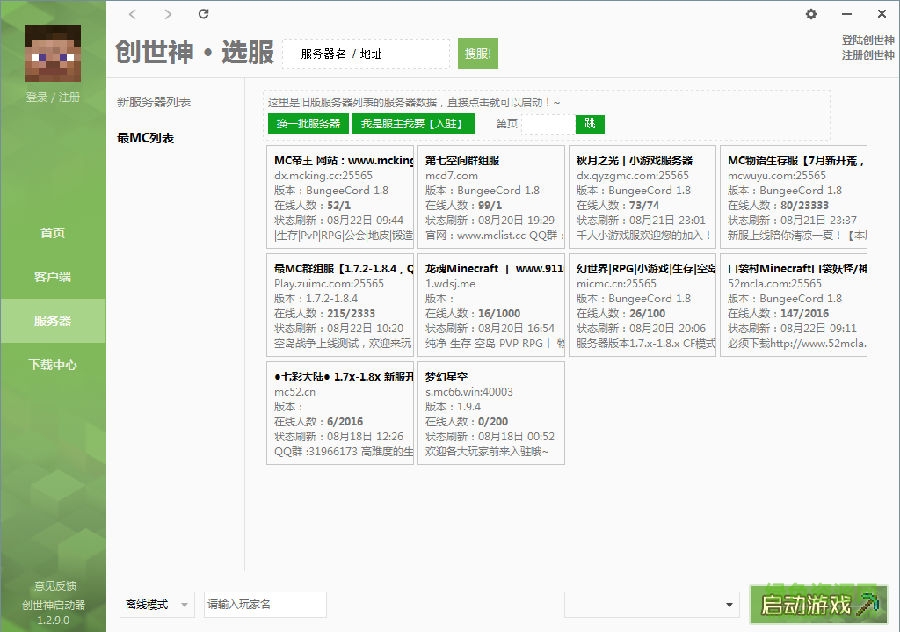Minimize the launcher window
This screenshot has width=900, height=632.
846,14
